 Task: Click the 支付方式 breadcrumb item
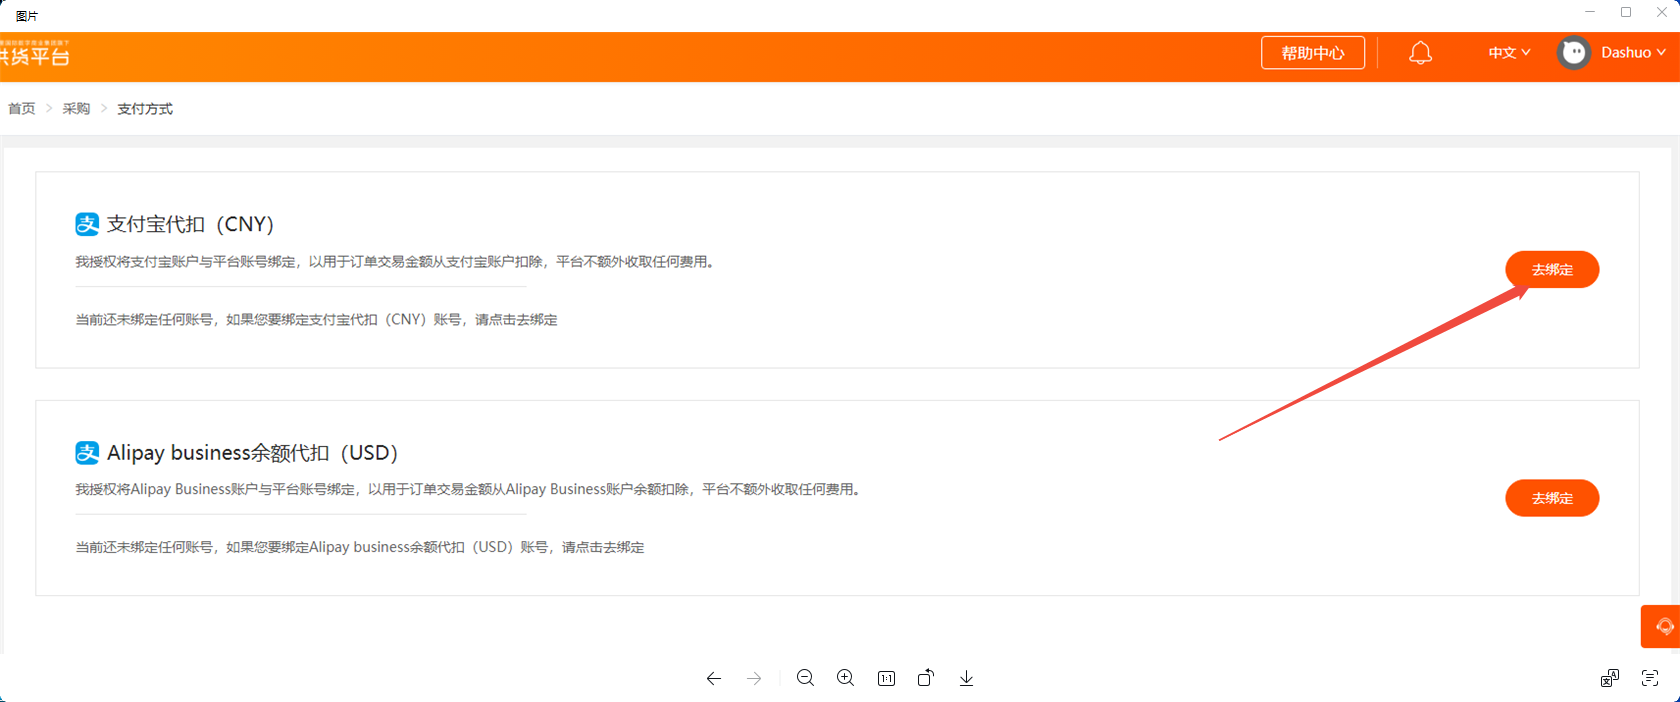click(x=145, y=109)
